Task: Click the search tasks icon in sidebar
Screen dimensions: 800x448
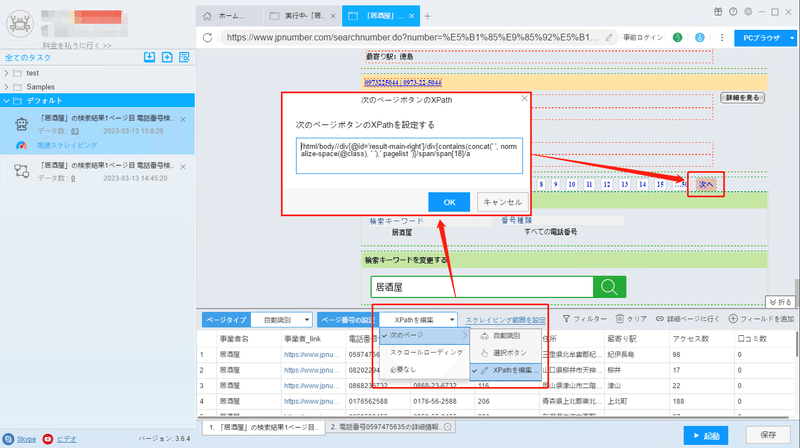Action: [x=184, y=57]
